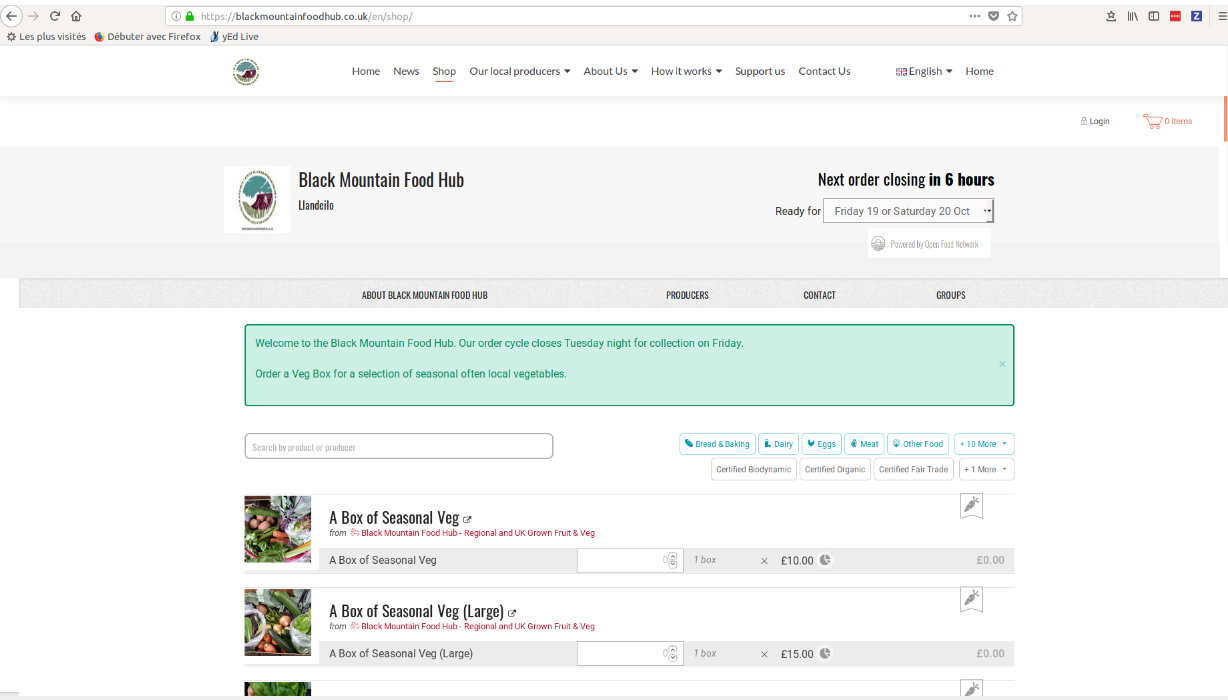Go to the first Home menu item

pyautogui.click(x=366, y=71)
